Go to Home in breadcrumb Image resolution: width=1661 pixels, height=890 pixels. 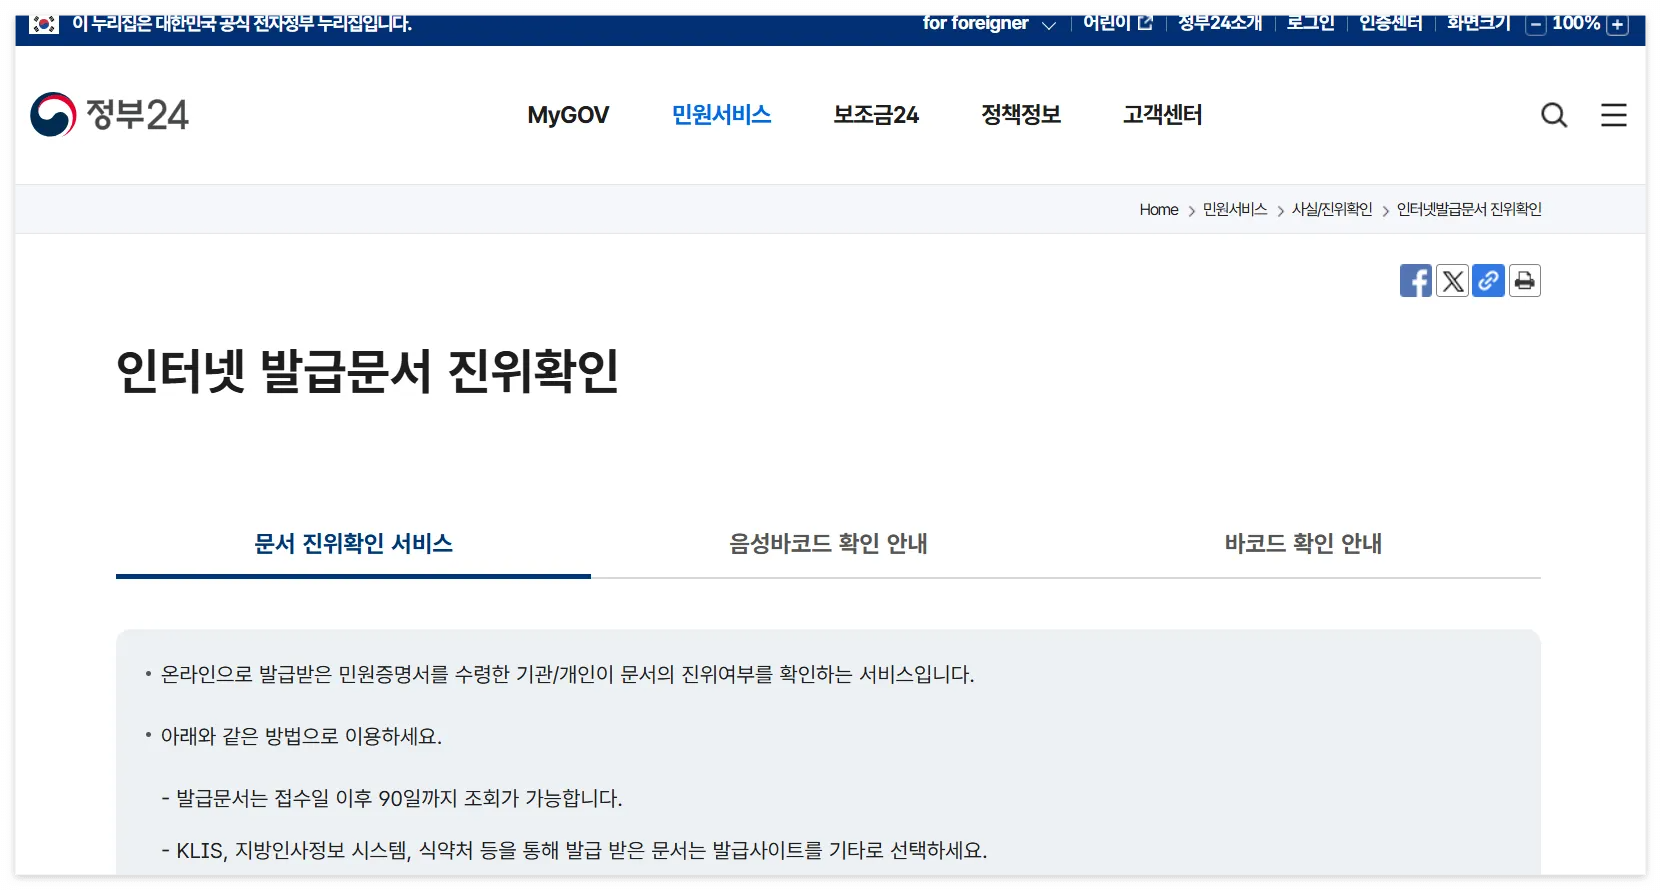click(1159, 210)
